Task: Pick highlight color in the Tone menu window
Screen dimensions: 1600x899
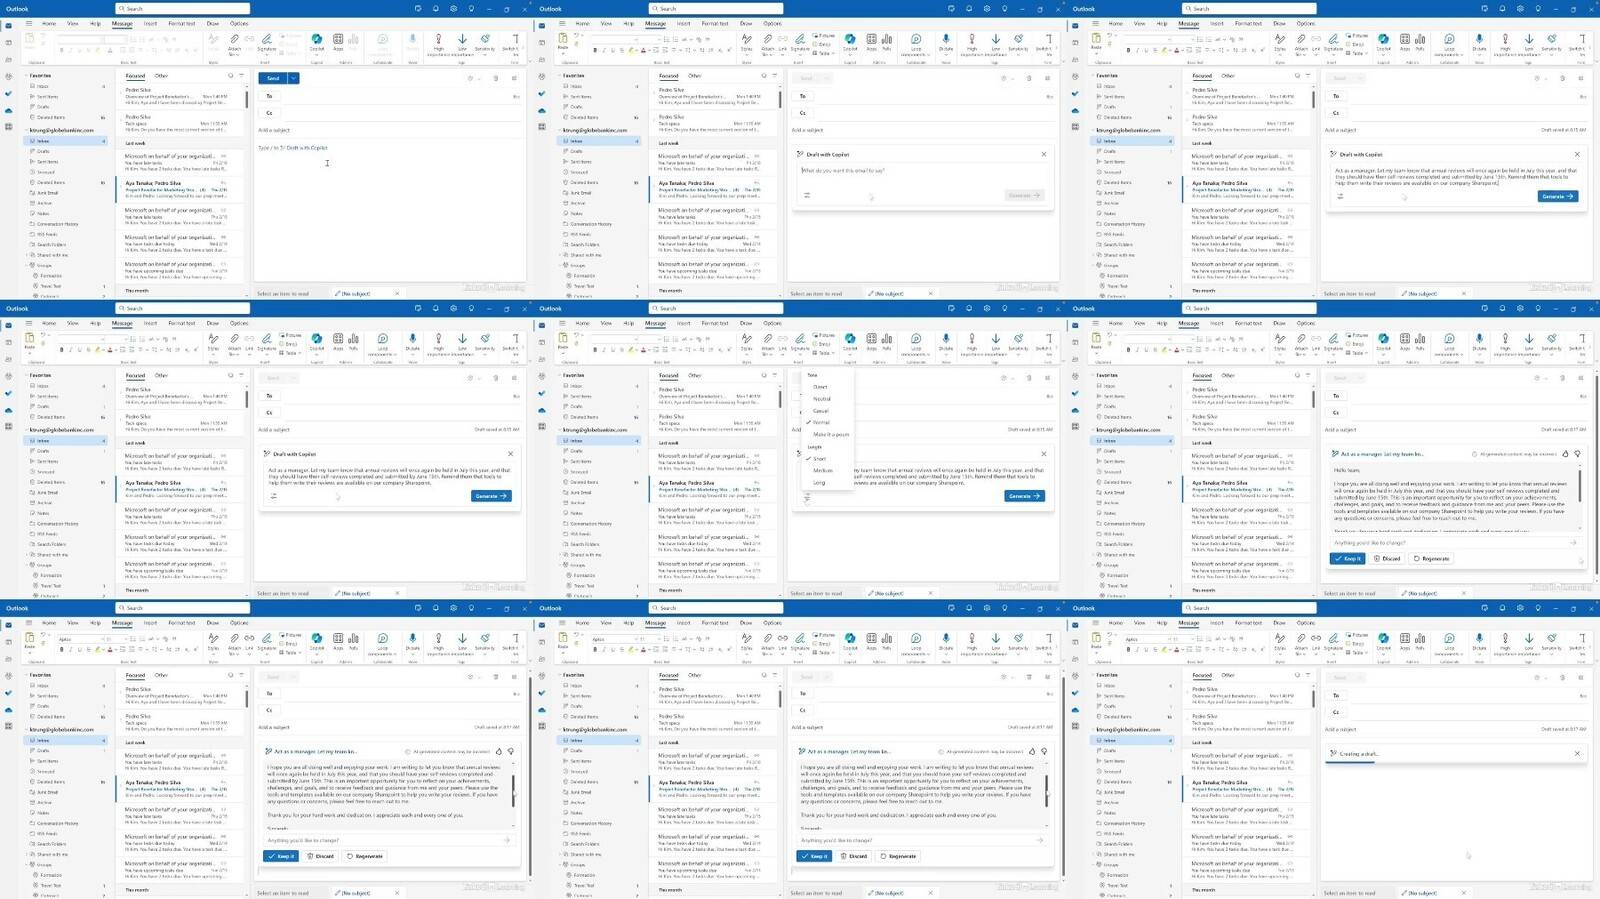Action: point(631,350)
